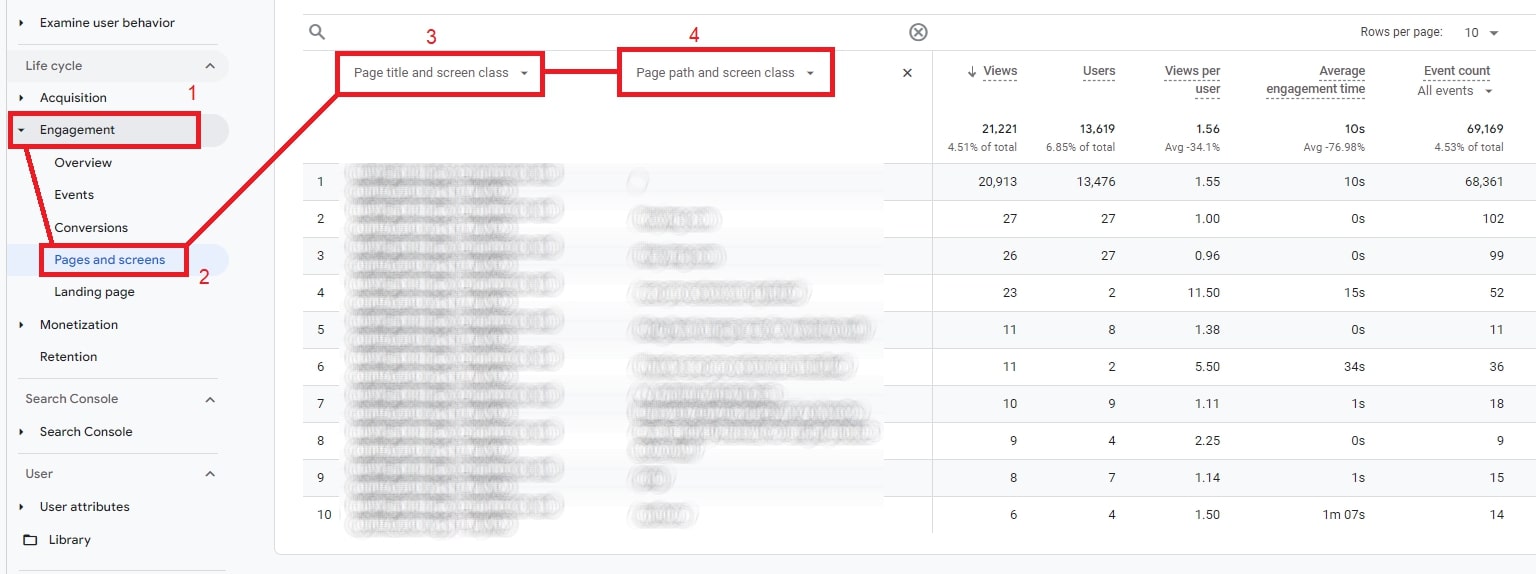Click views per user 0.96 in row 3

(x=1207, y=256)
